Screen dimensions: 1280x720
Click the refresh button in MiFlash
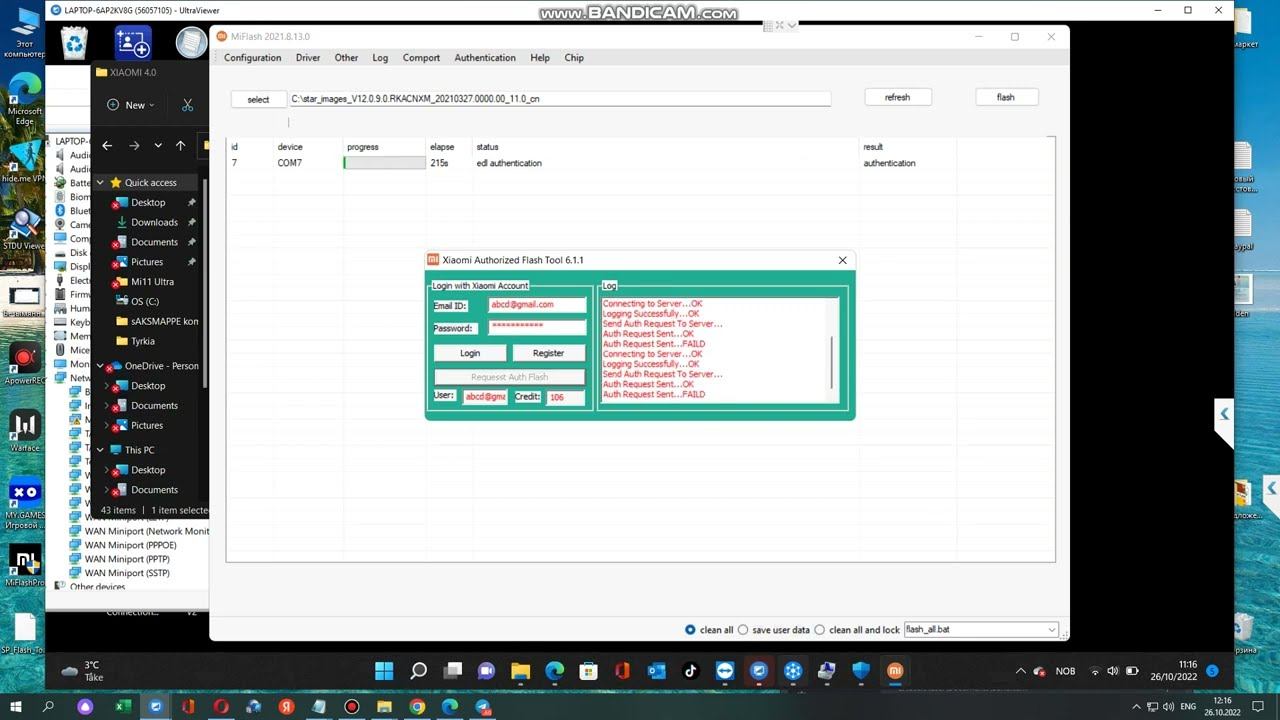898,97
